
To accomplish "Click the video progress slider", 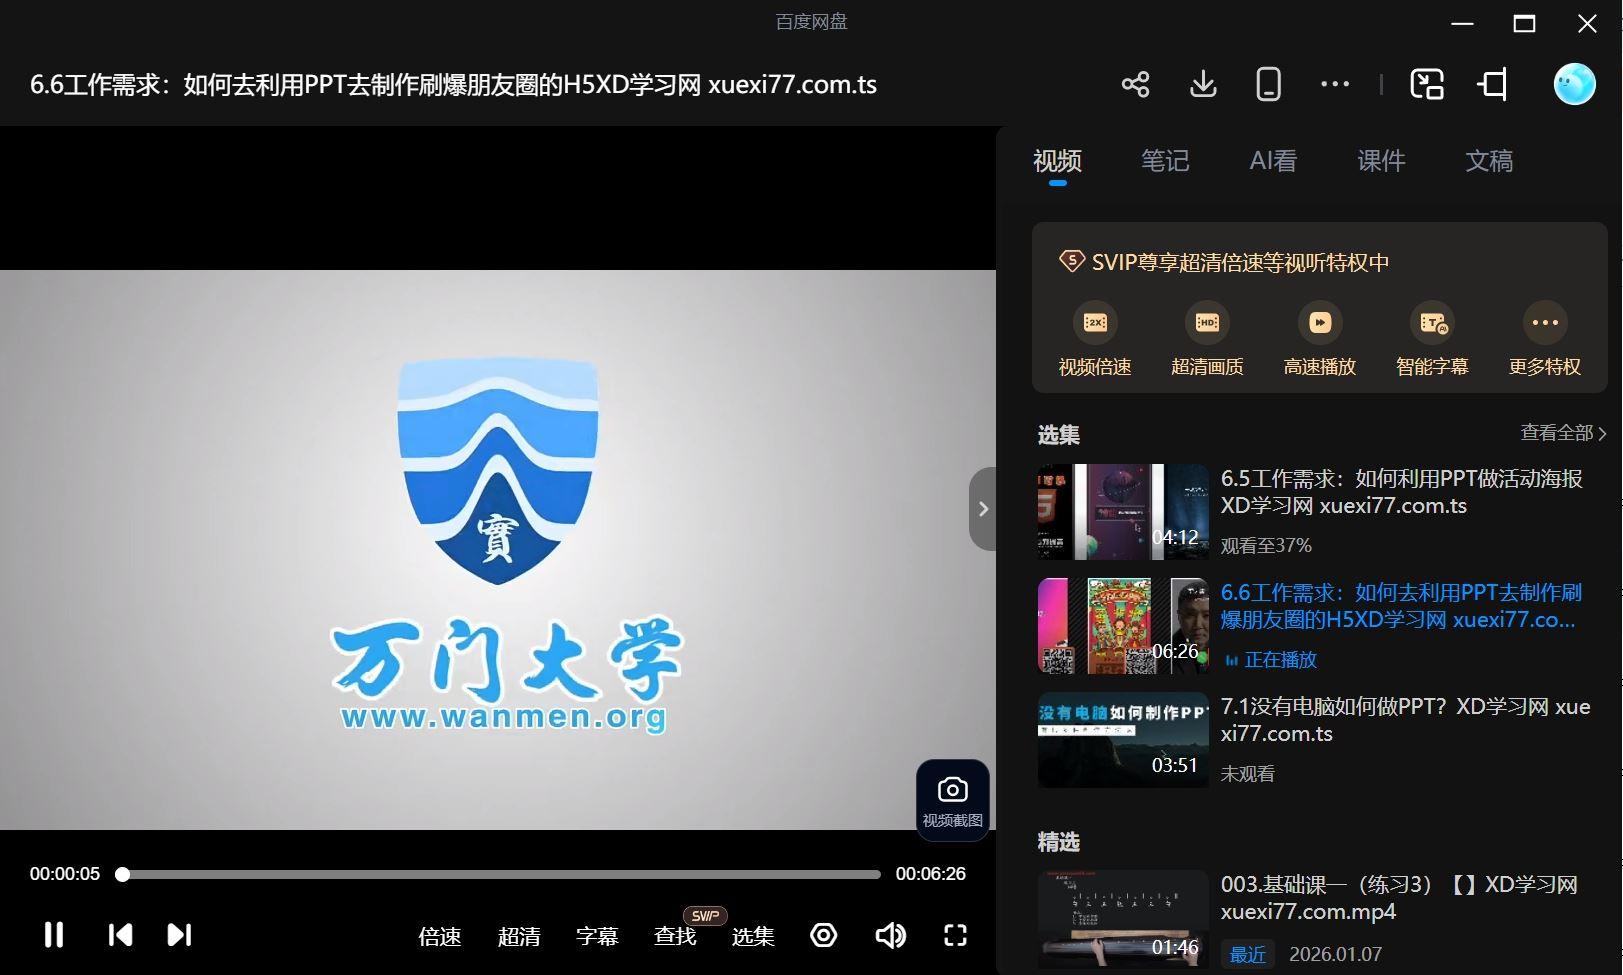I will pos(500,874).
